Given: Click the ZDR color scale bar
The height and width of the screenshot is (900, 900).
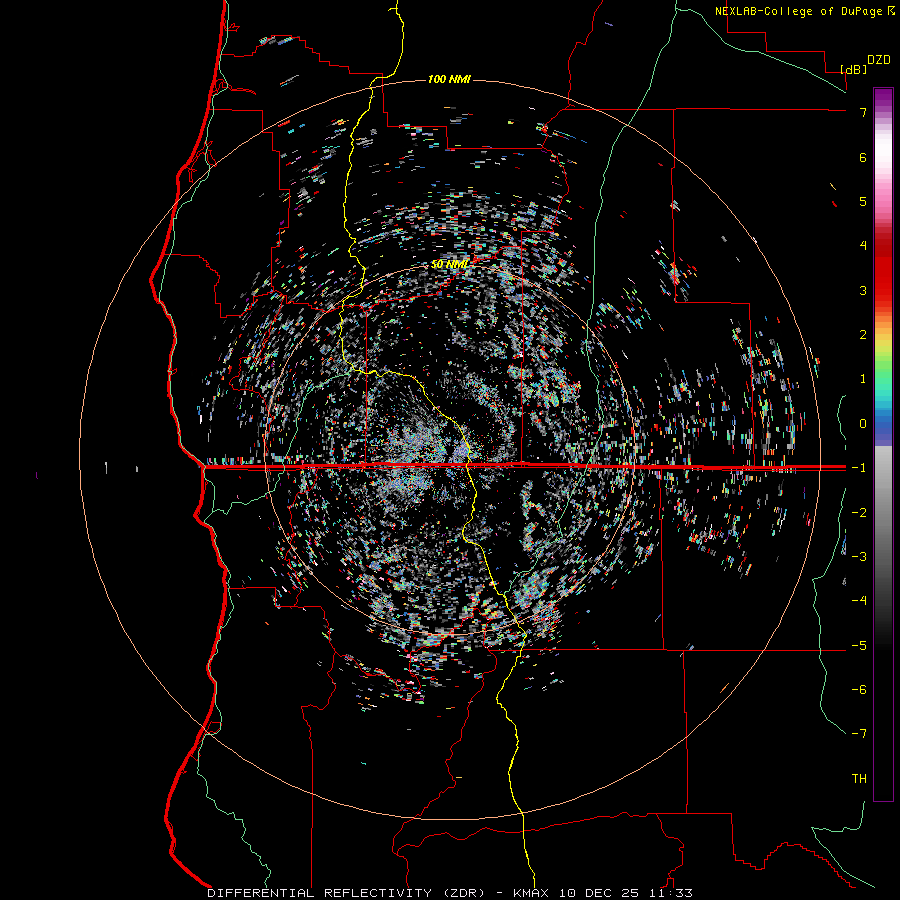Looking at the screenshot, I should coord(883,444).
